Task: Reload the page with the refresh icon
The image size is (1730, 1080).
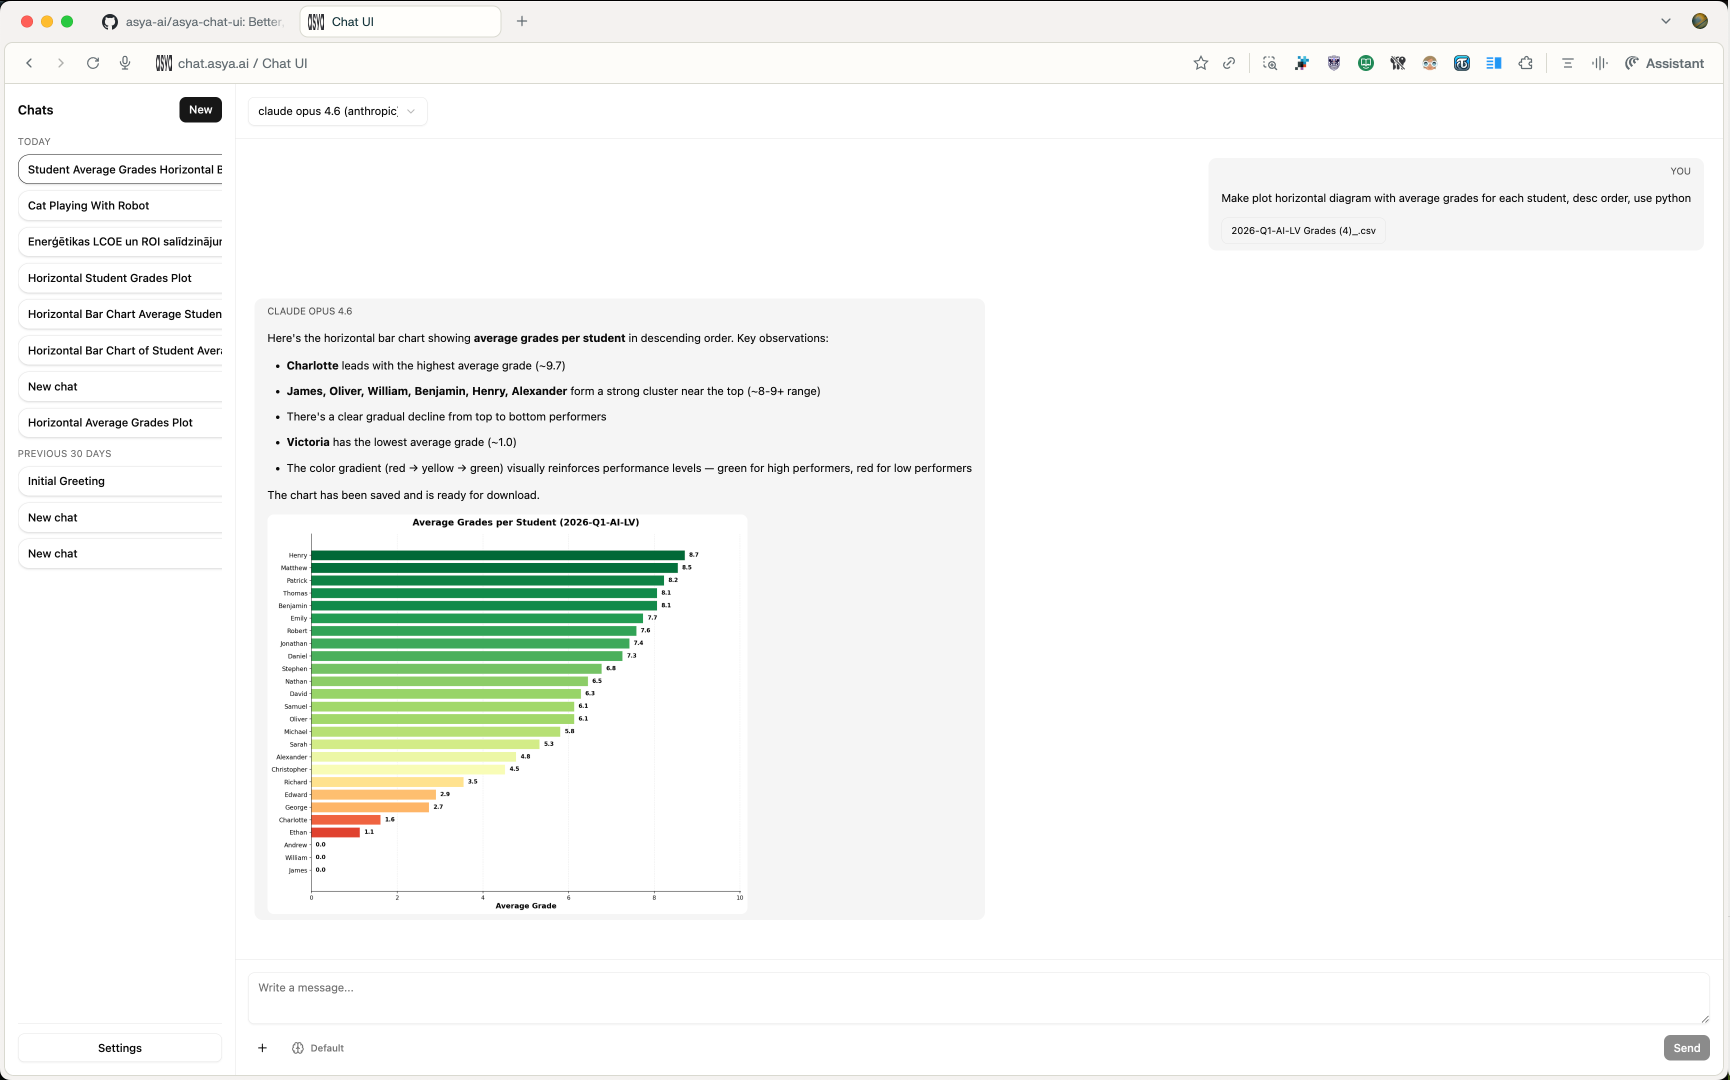Action: [93, 63]
